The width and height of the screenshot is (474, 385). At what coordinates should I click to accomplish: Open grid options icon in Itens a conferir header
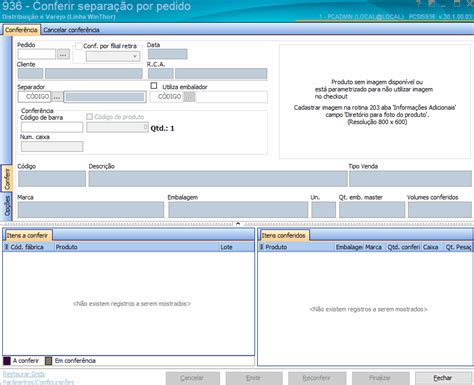point(6,247)
